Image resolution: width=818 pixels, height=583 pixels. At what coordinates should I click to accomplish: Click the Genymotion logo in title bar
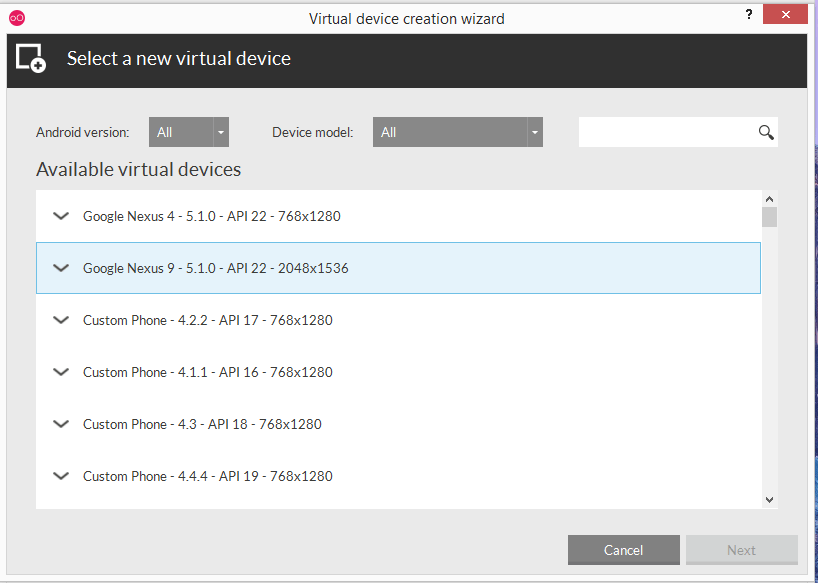(17, 17)
